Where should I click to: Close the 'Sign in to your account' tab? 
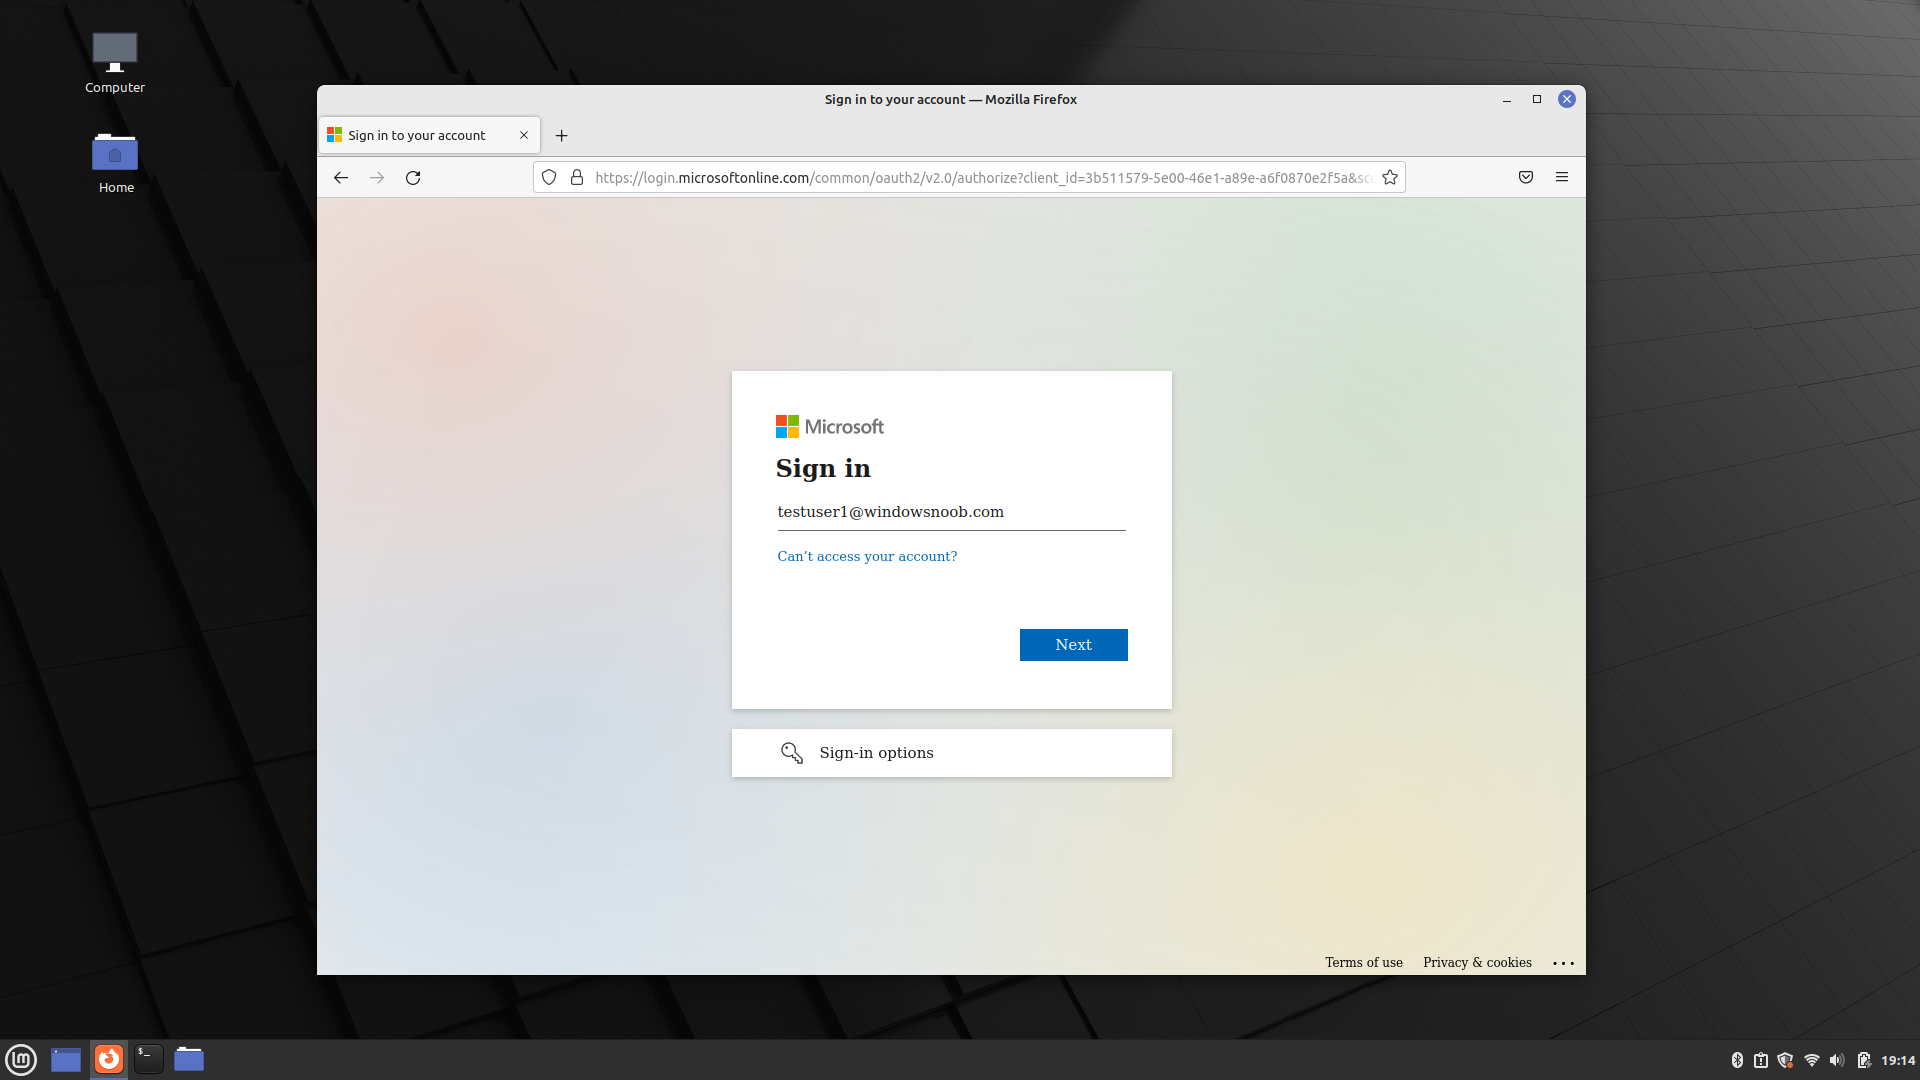[x=524, y=135]
